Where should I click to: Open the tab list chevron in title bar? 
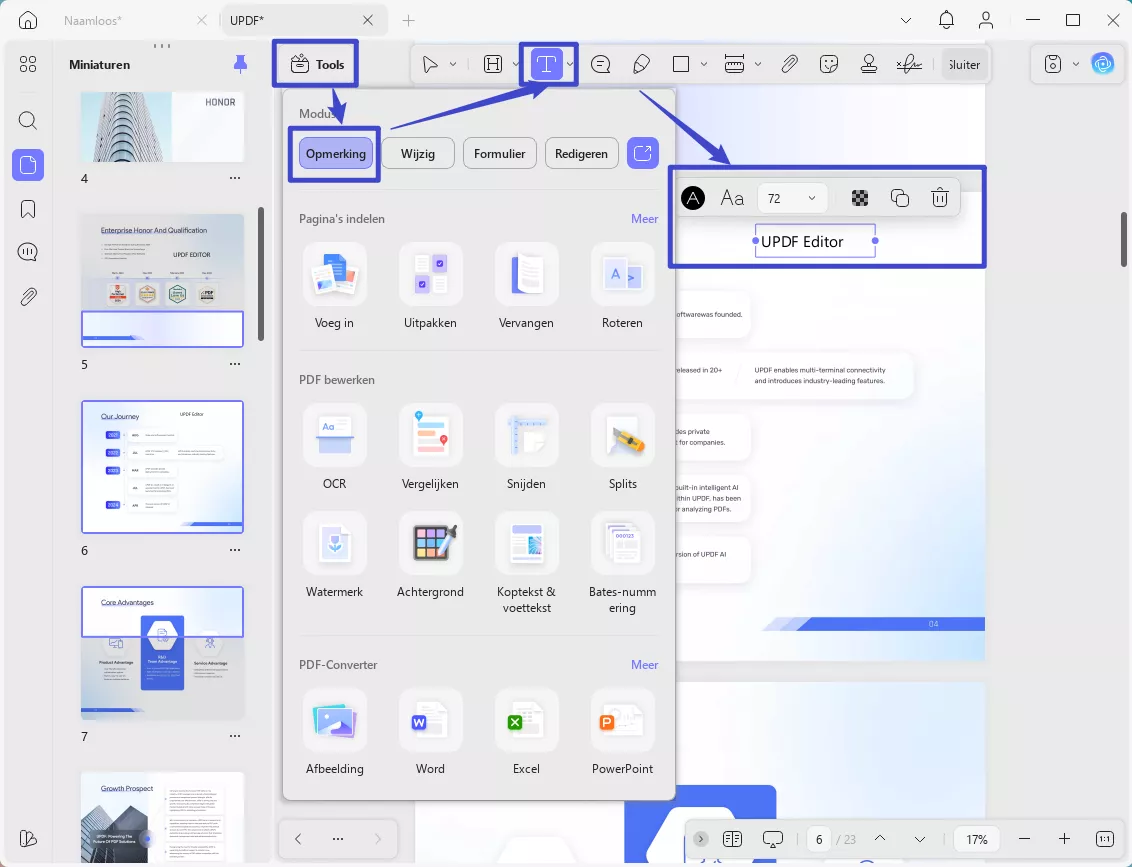905,20
